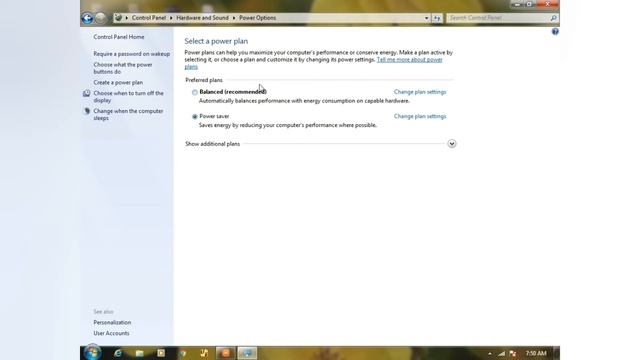
Task: Open Choose when to turn off the display
Action: click(129, 97)
